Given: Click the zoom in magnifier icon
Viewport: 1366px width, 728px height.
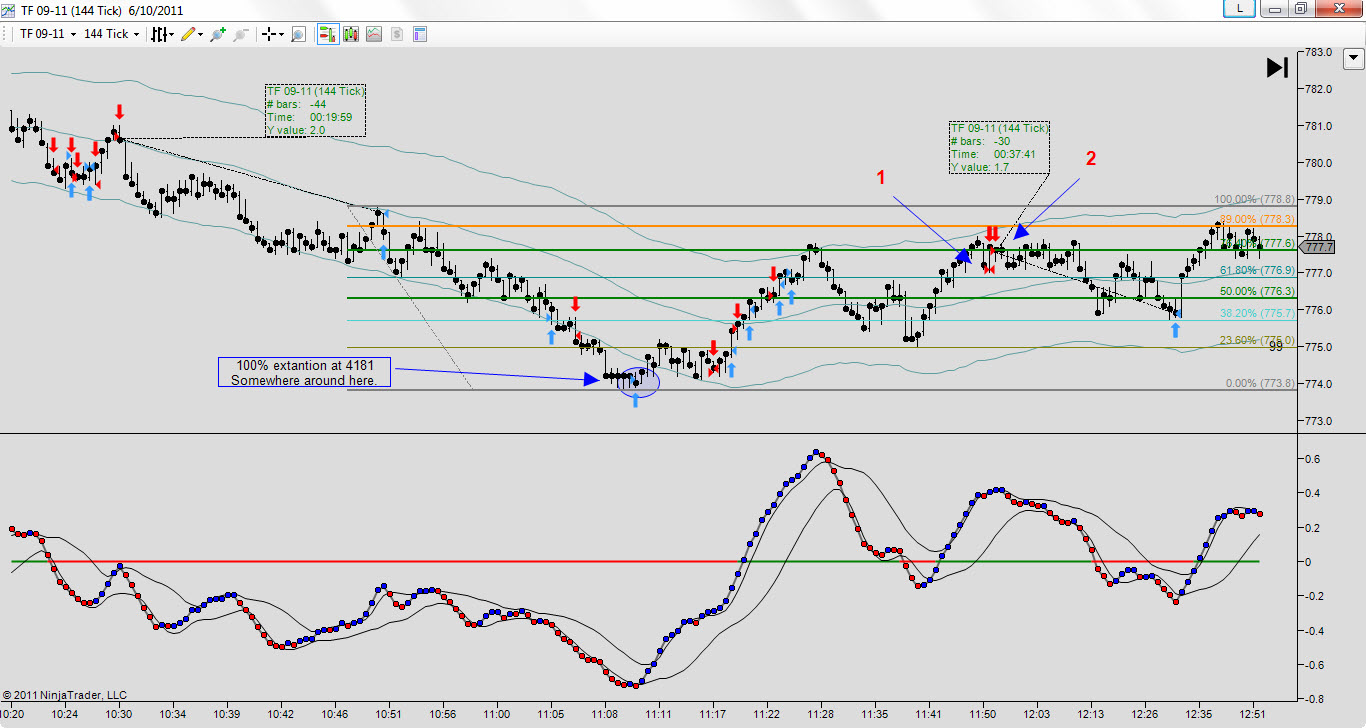Looking at the screenshot, I should 216,34.
